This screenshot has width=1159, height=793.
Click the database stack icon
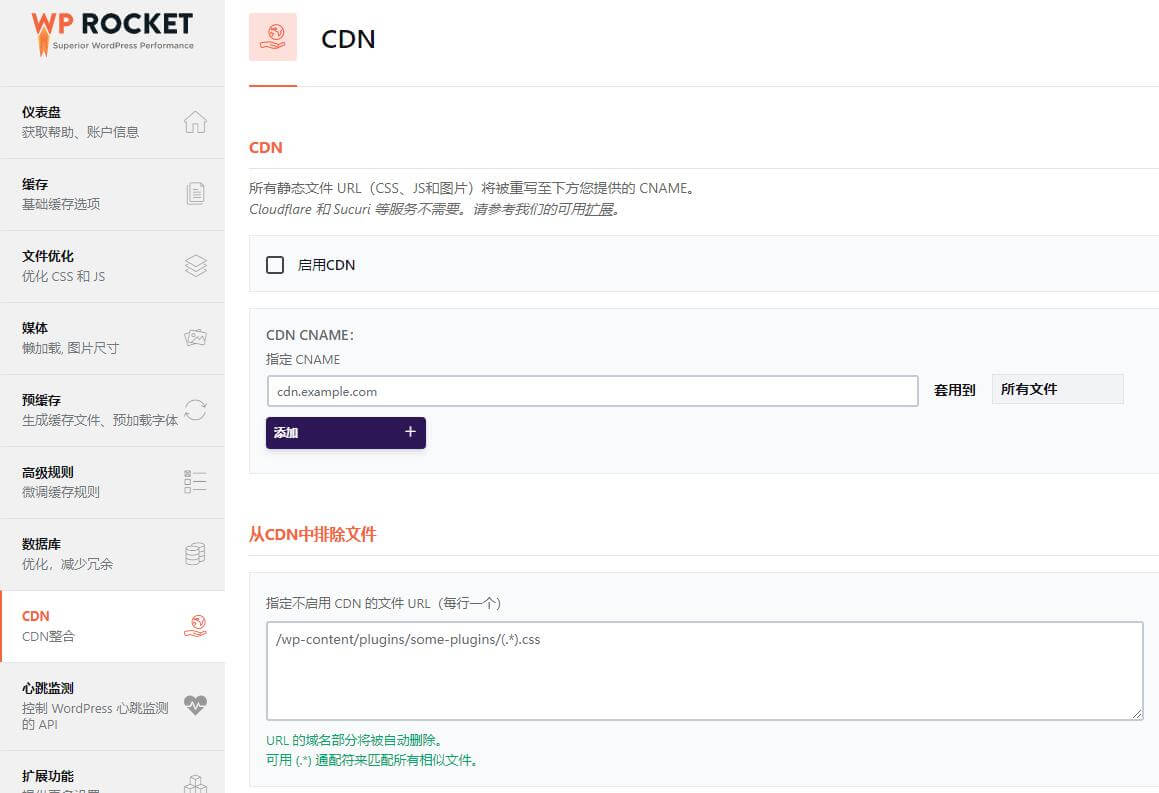195,554
